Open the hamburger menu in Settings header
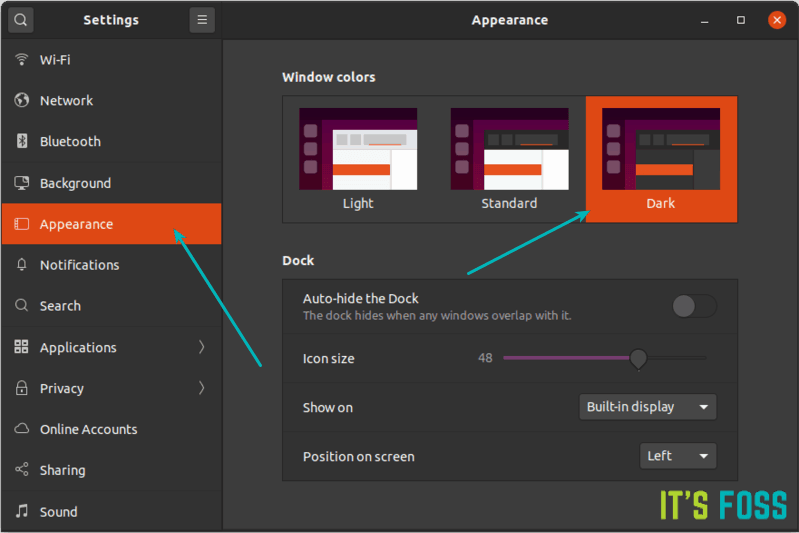The width and height of the screenshot is (799, 533). (202, 20)
